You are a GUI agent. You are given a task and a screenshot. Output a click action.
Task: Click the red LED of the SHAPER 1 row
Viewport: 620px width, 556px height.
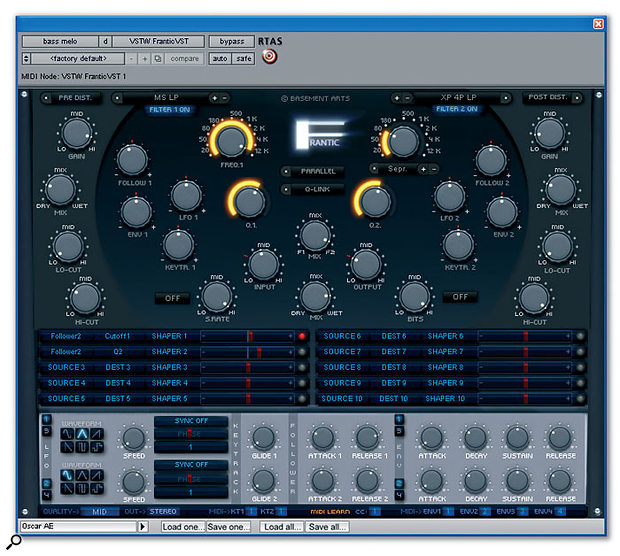(302, 336)
